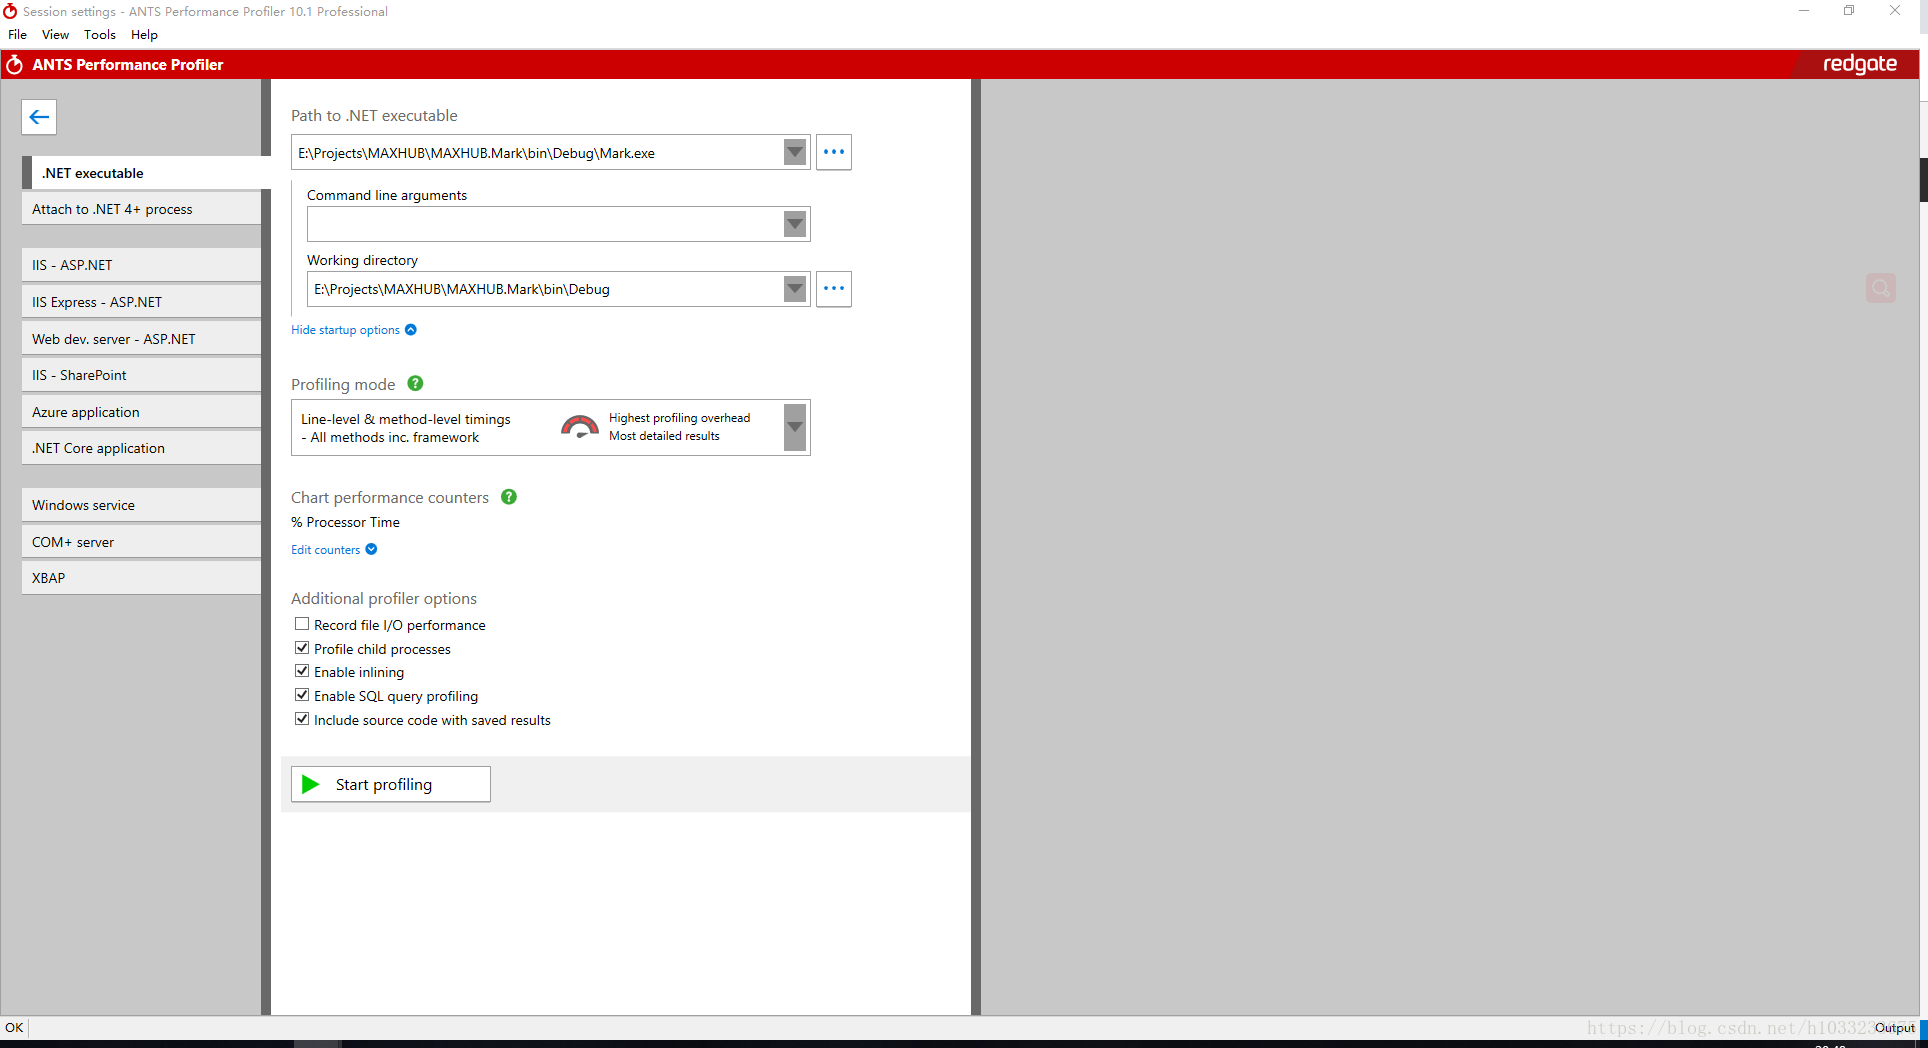Expand the Command line arguments dropdown

pyautogui.click(x=795, y=224)
